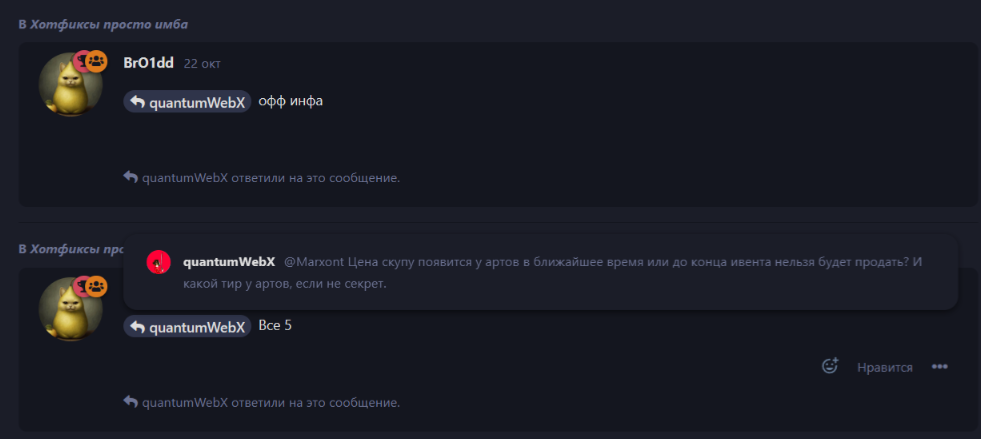Screen dimensions: 981x439
Task: Click quantumWebX's red avatar in the quote preview
Action: pos(159,263)
